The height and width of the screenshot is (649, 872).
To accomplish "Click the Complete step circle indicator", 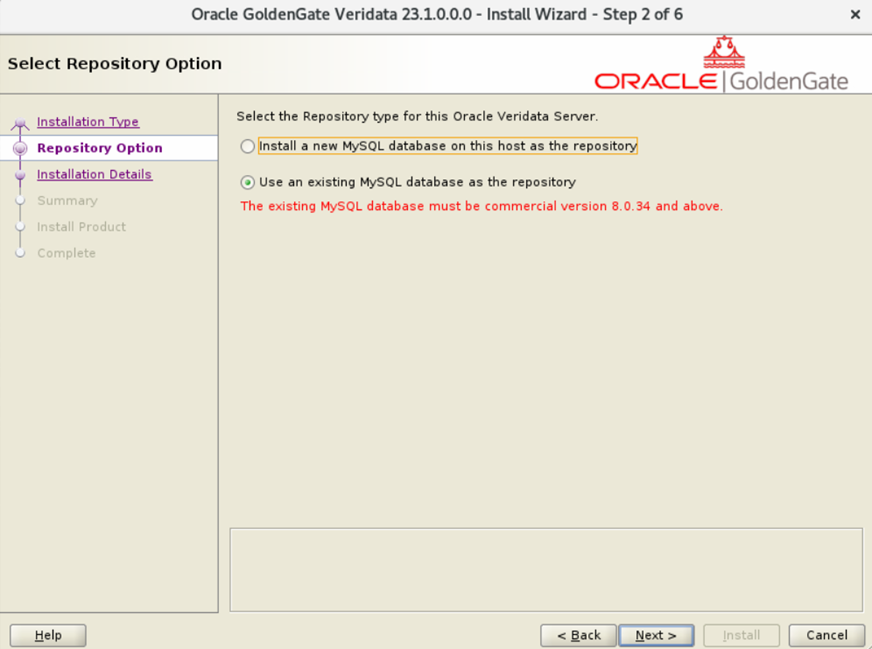I will tap(21, 253).
